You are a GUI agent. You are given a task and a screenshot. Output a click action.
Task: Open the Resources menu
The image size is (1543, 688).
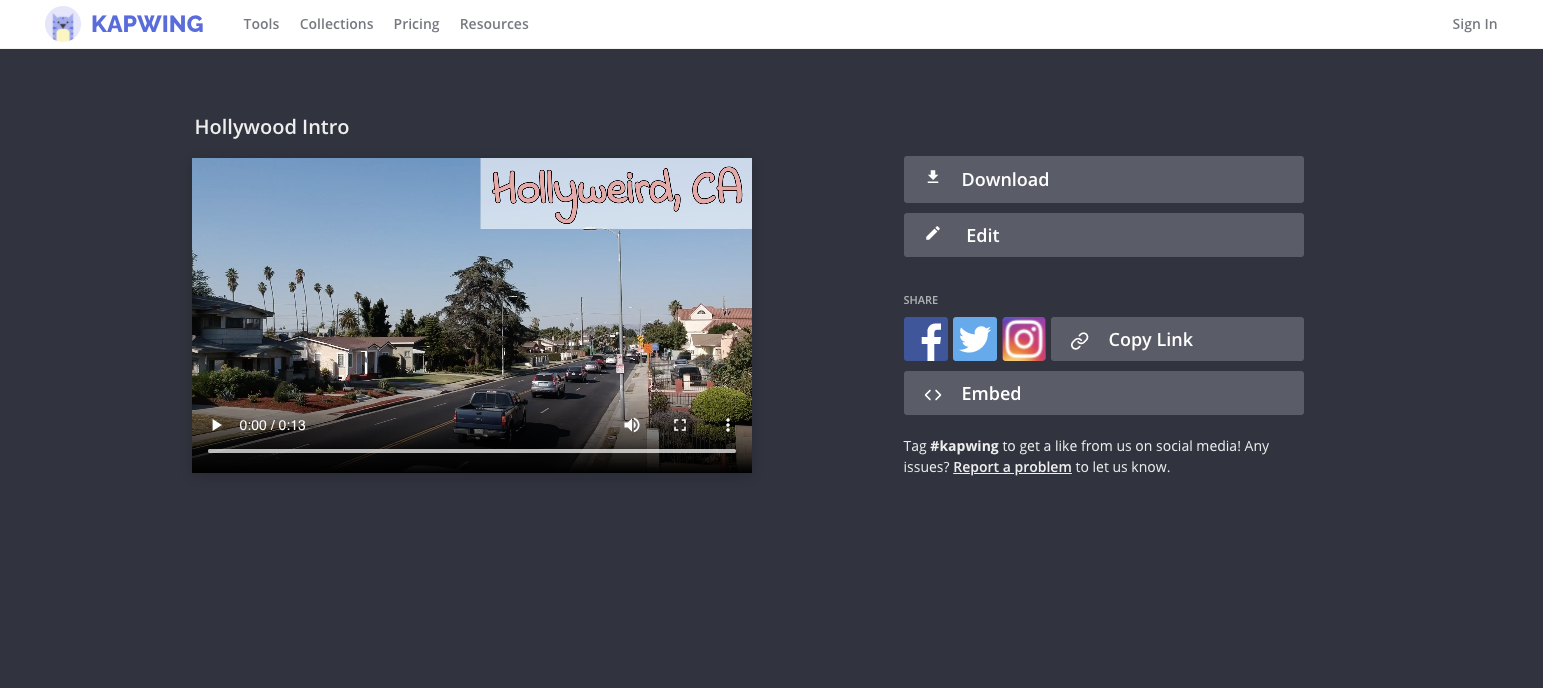click(x=494, y=24)
